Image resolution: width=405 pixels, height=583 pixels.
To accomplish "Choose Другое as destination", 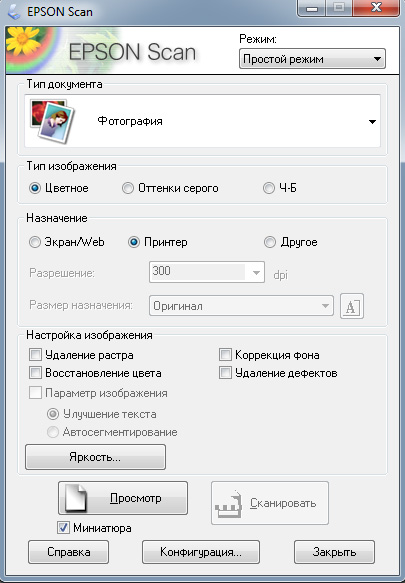I will click(x=270, y=242).
